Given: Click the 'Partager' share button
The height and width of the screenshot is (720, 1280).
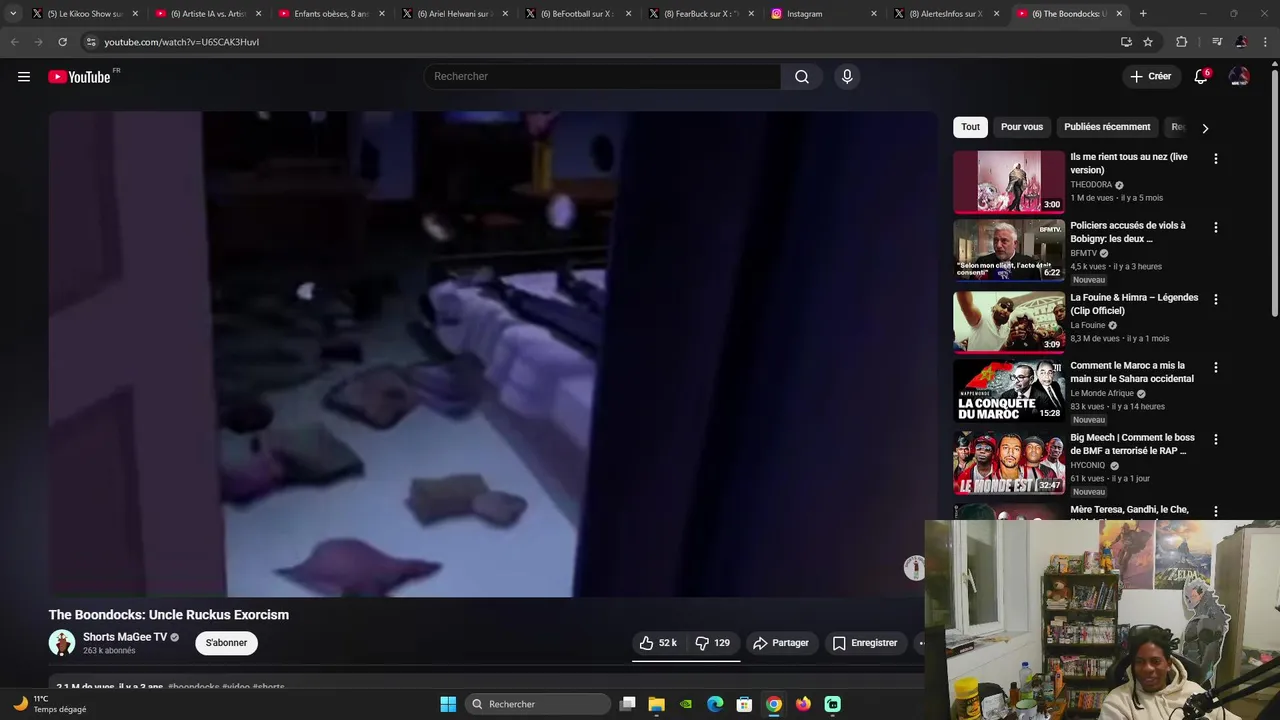Looking at the screenshot, I should pos(781,643).
